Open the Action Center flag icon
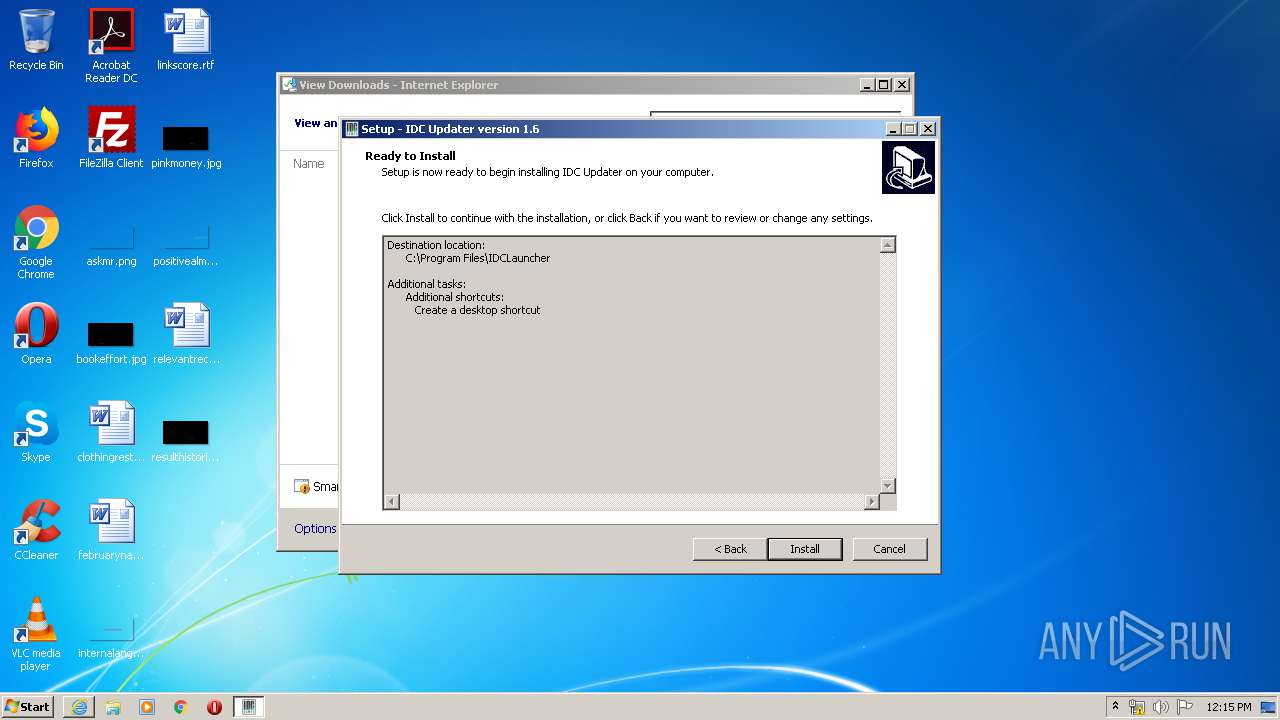Screen dimensions: 1280x720 pos(1185,707)
